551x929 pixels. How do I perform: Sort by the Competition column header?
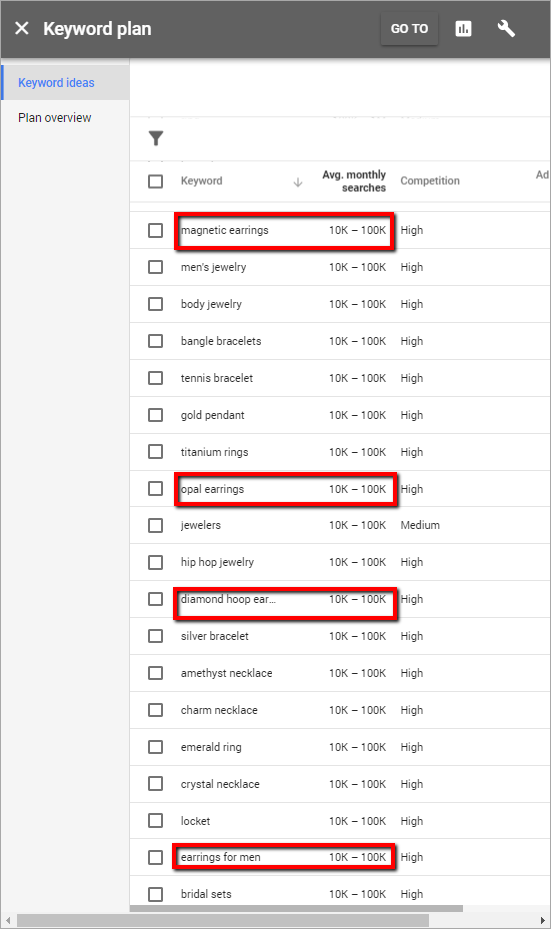tap(430, 181)
